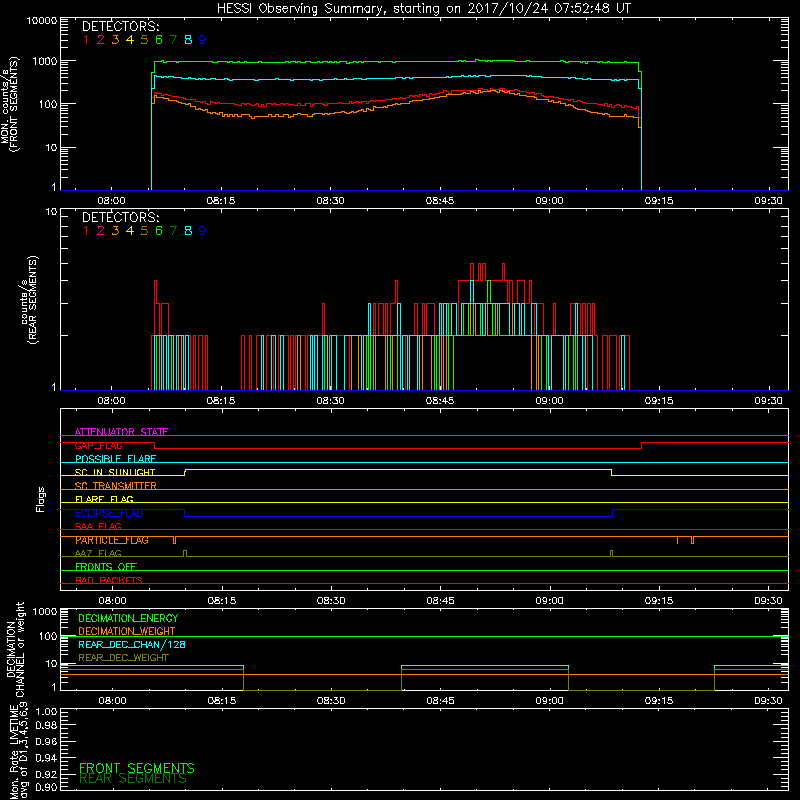800x800 pixels.
Task: Click the FLARE_FLAG label
Action: (104, 499)
